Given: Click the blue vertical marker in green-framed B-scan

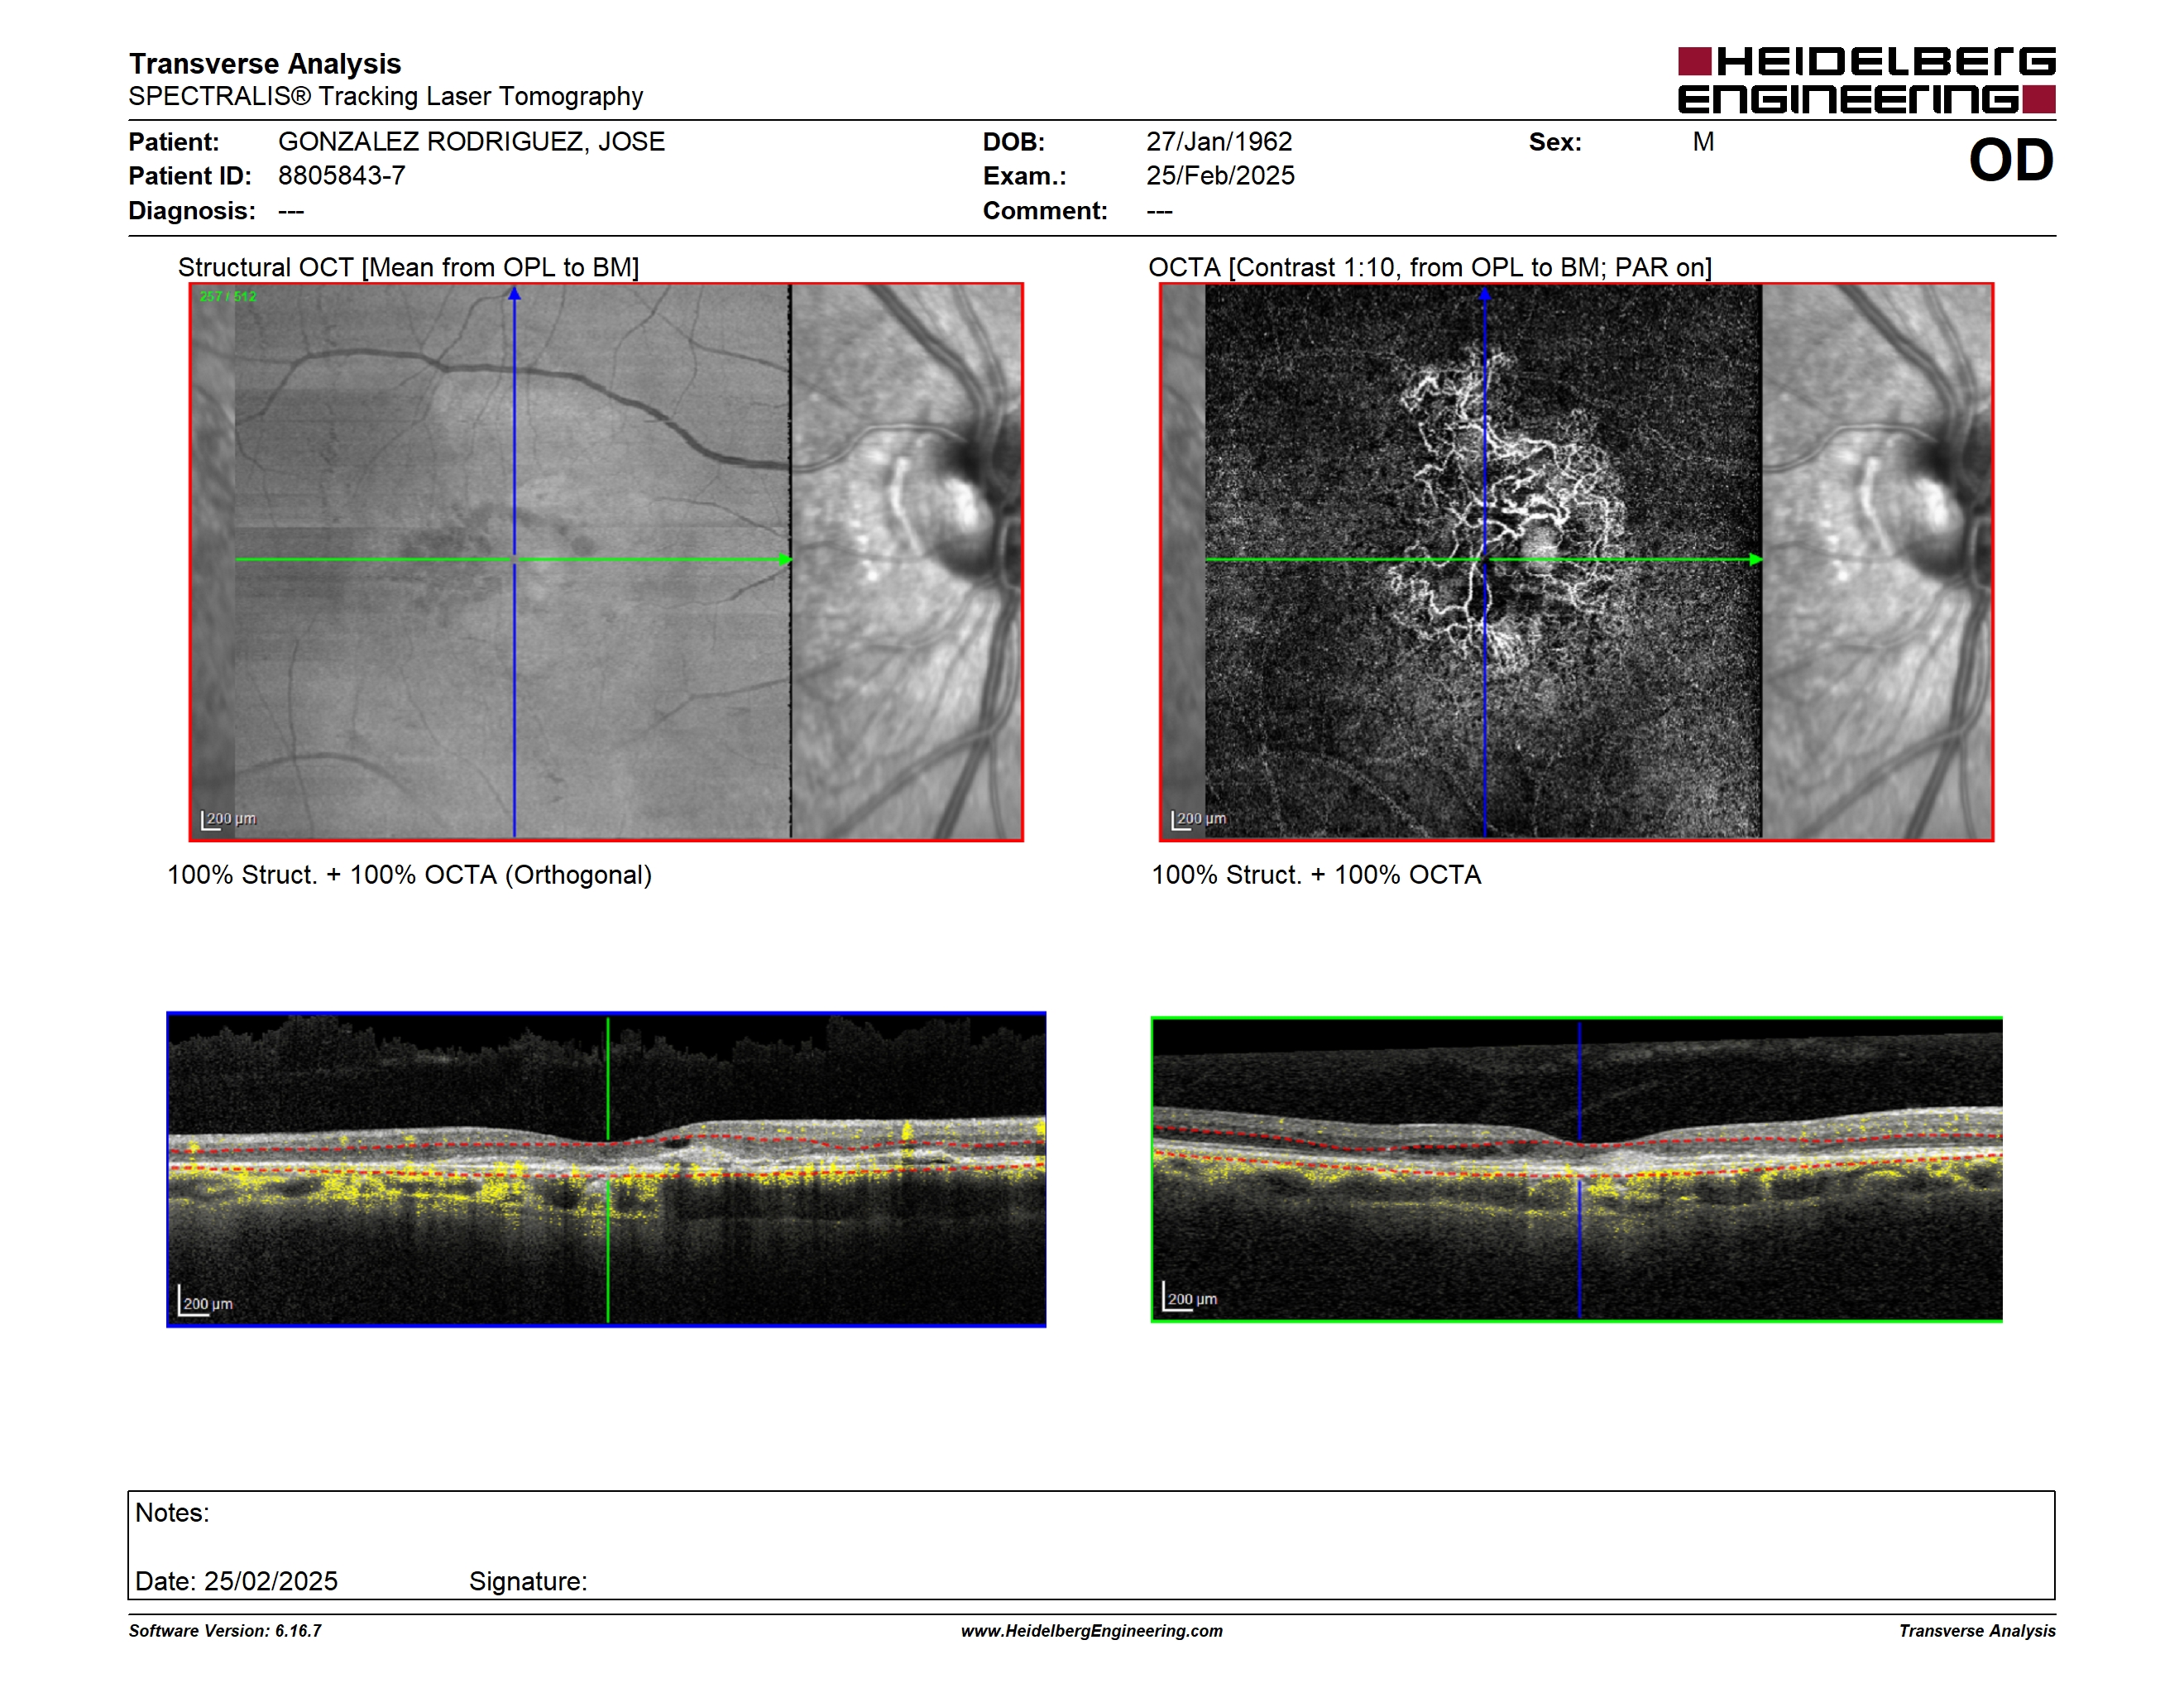Looking at the screenshot, I should [x=1579, y=1169].
